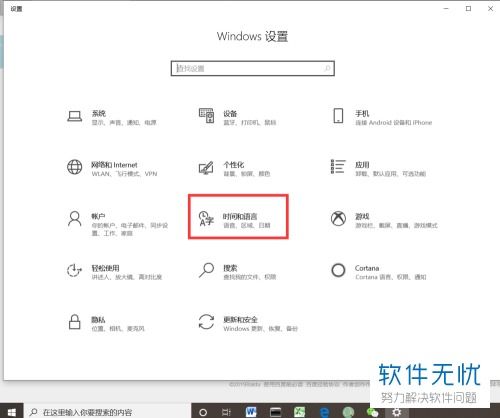Open the Privacy (隐私) lock icon
The height and width of the screenshot is (418, 500).
tap(74, 322)
